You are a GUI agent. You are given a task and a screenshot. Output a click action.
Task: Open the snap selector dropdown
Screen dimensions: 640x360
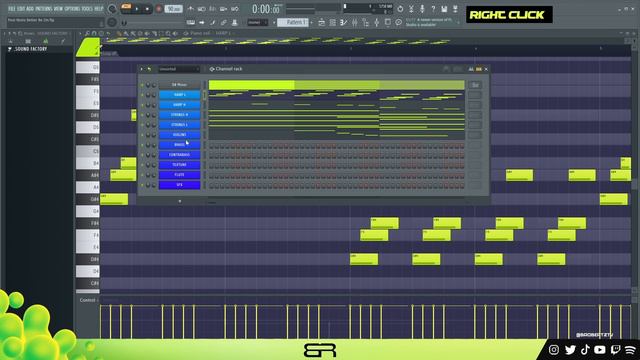coord(258,22)
